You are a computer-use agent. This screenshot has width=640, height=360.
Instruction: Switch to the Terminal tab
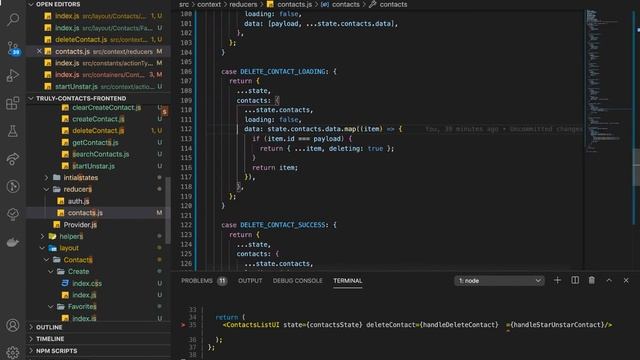347,281
